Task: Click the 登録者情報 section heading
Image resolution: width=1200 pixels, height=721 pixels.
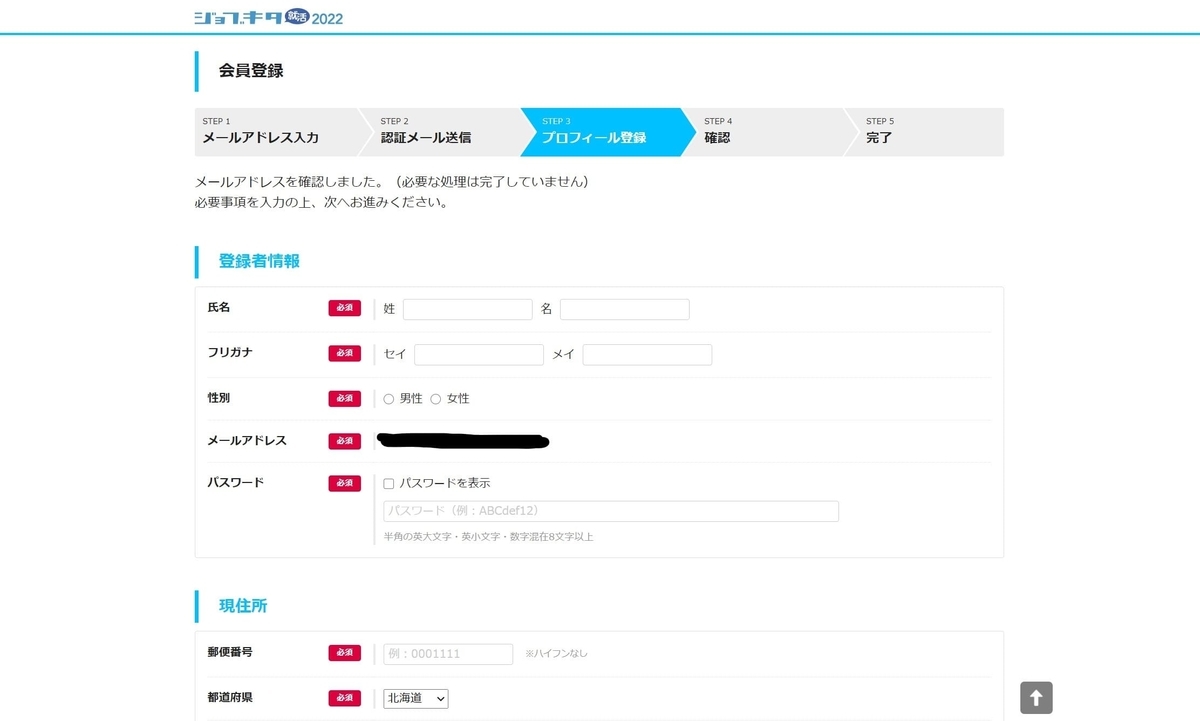Action: pyautogui.click(x=259, y=262)
